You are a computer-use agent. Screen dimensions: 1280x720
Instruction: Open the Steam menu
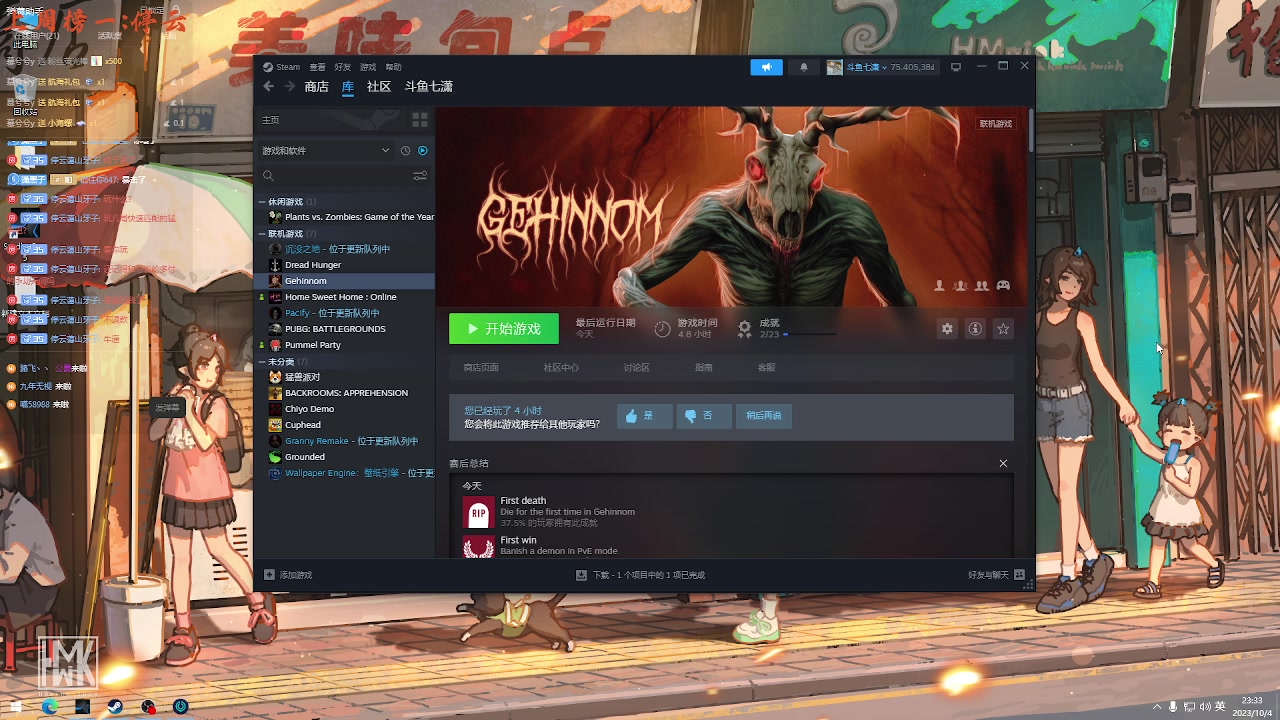[x=282, y=67]
